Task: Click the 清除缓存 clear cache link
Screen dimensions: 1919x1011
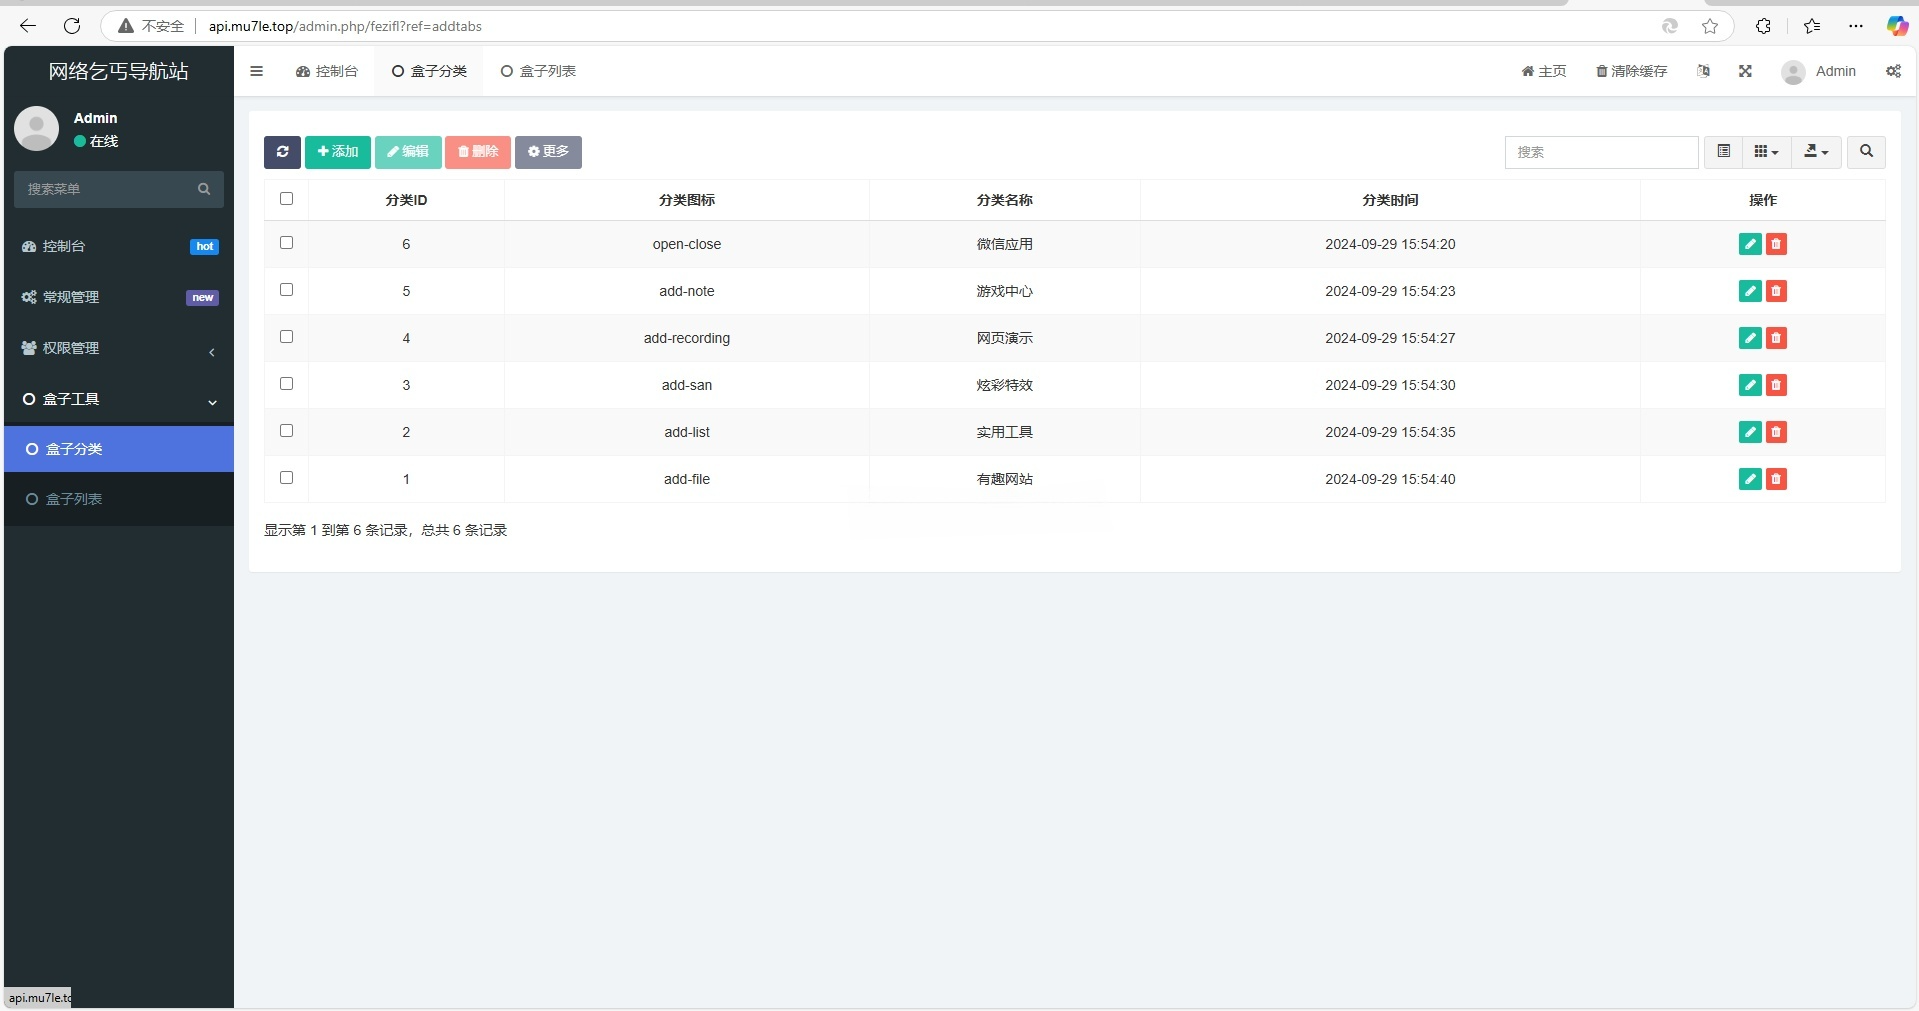Action: (x=1631, y=71)
